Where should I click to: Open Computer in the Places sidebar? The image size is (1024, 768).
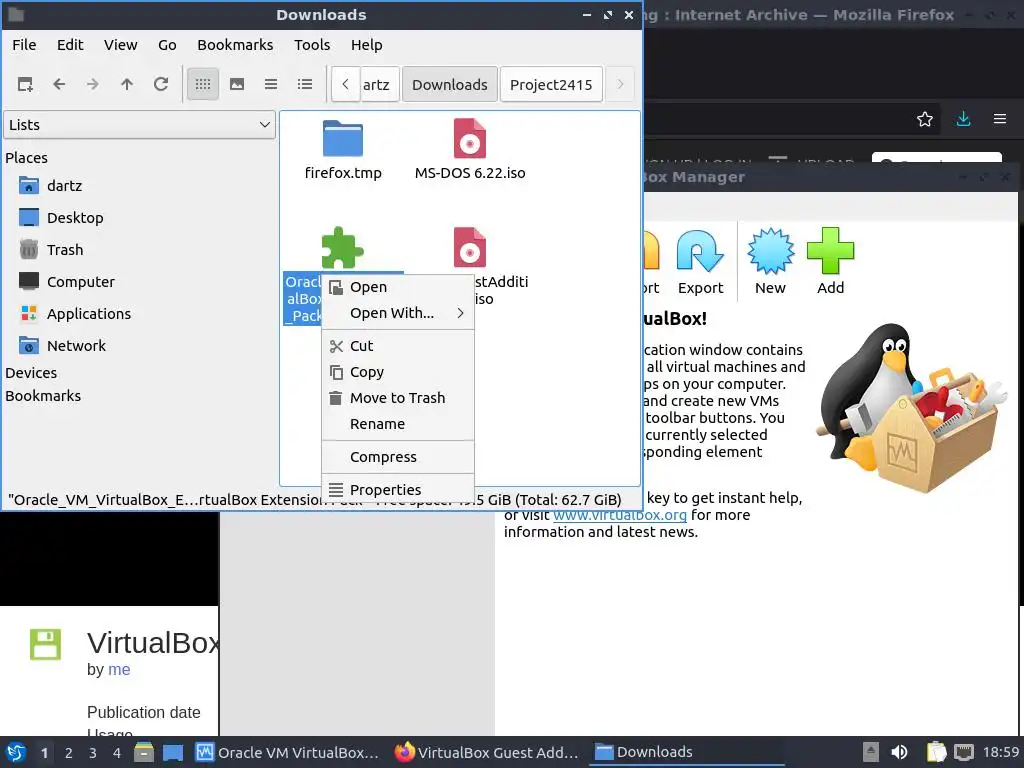(x=67, y=282)
